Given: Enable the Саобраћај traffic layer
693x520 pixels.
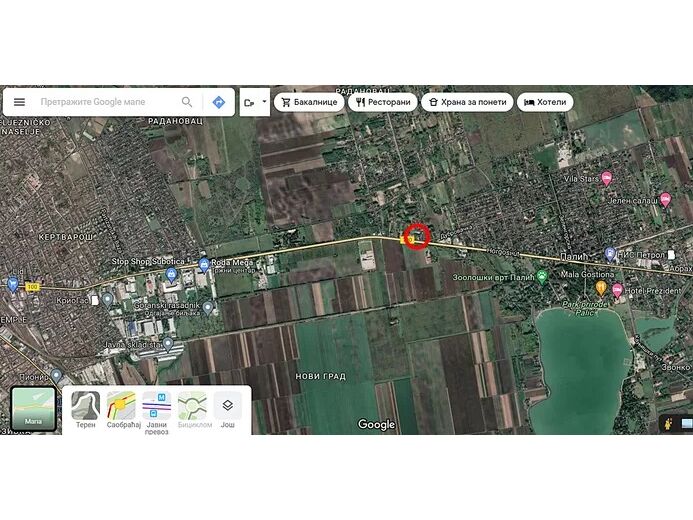Looking at the screenshot, I should (x=121, y=406).
